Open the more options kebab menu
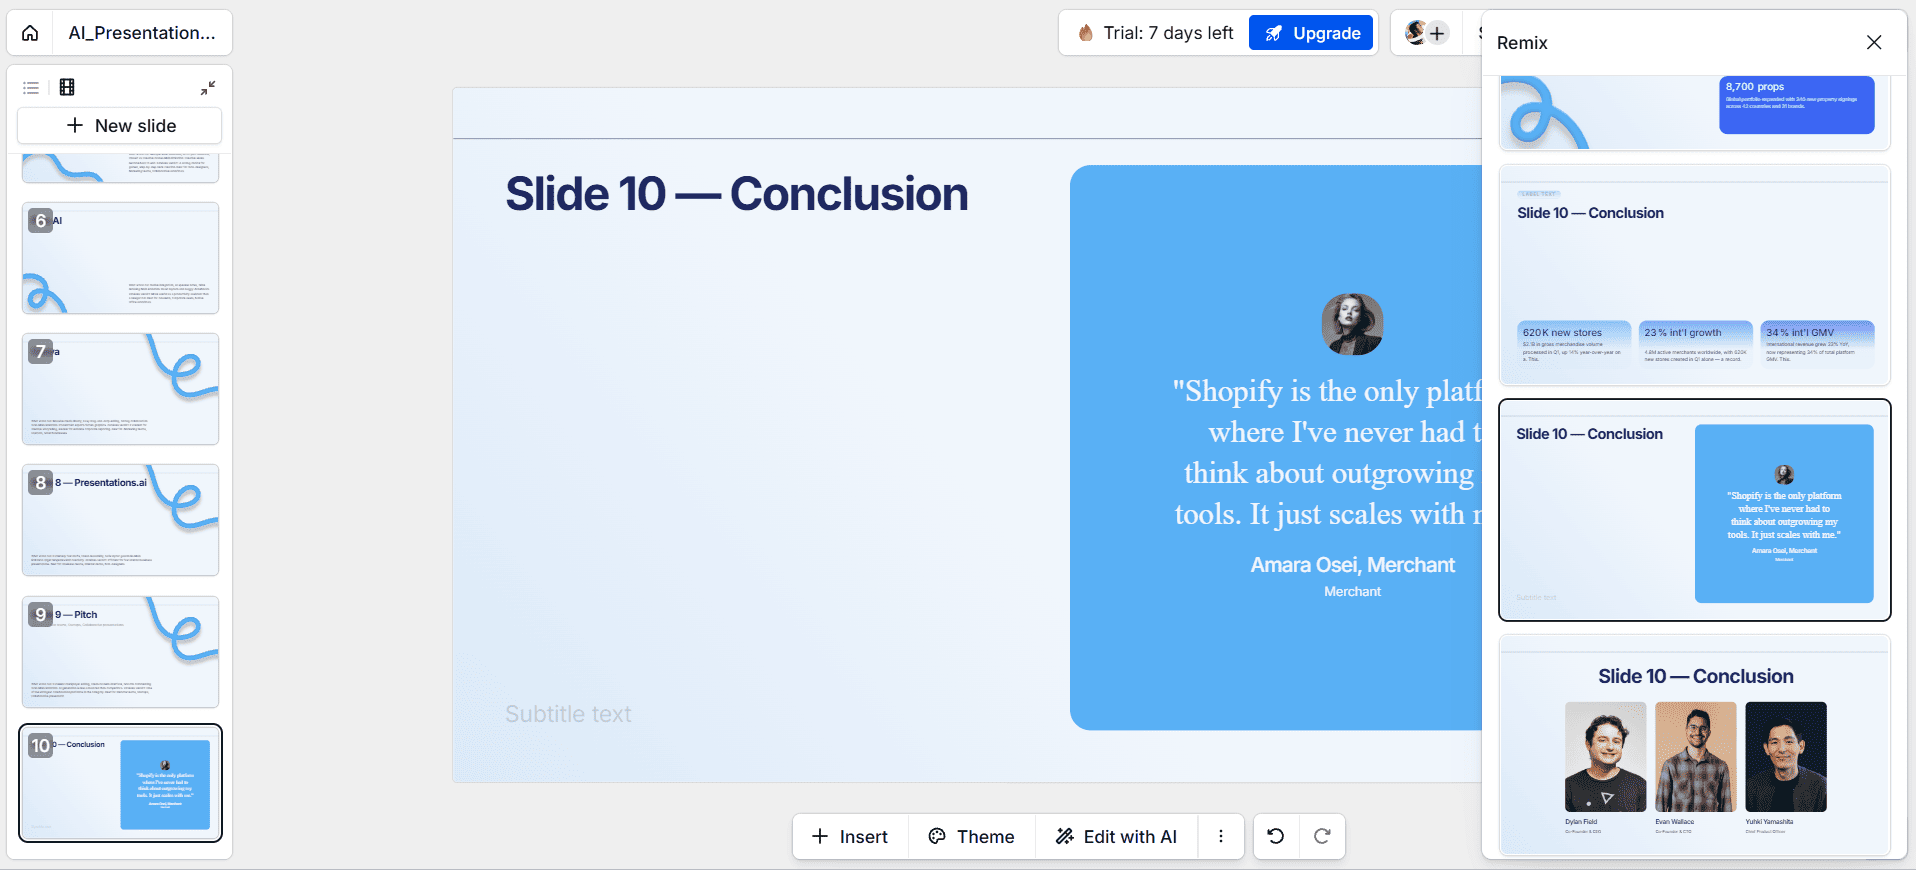 [1221, 837]
